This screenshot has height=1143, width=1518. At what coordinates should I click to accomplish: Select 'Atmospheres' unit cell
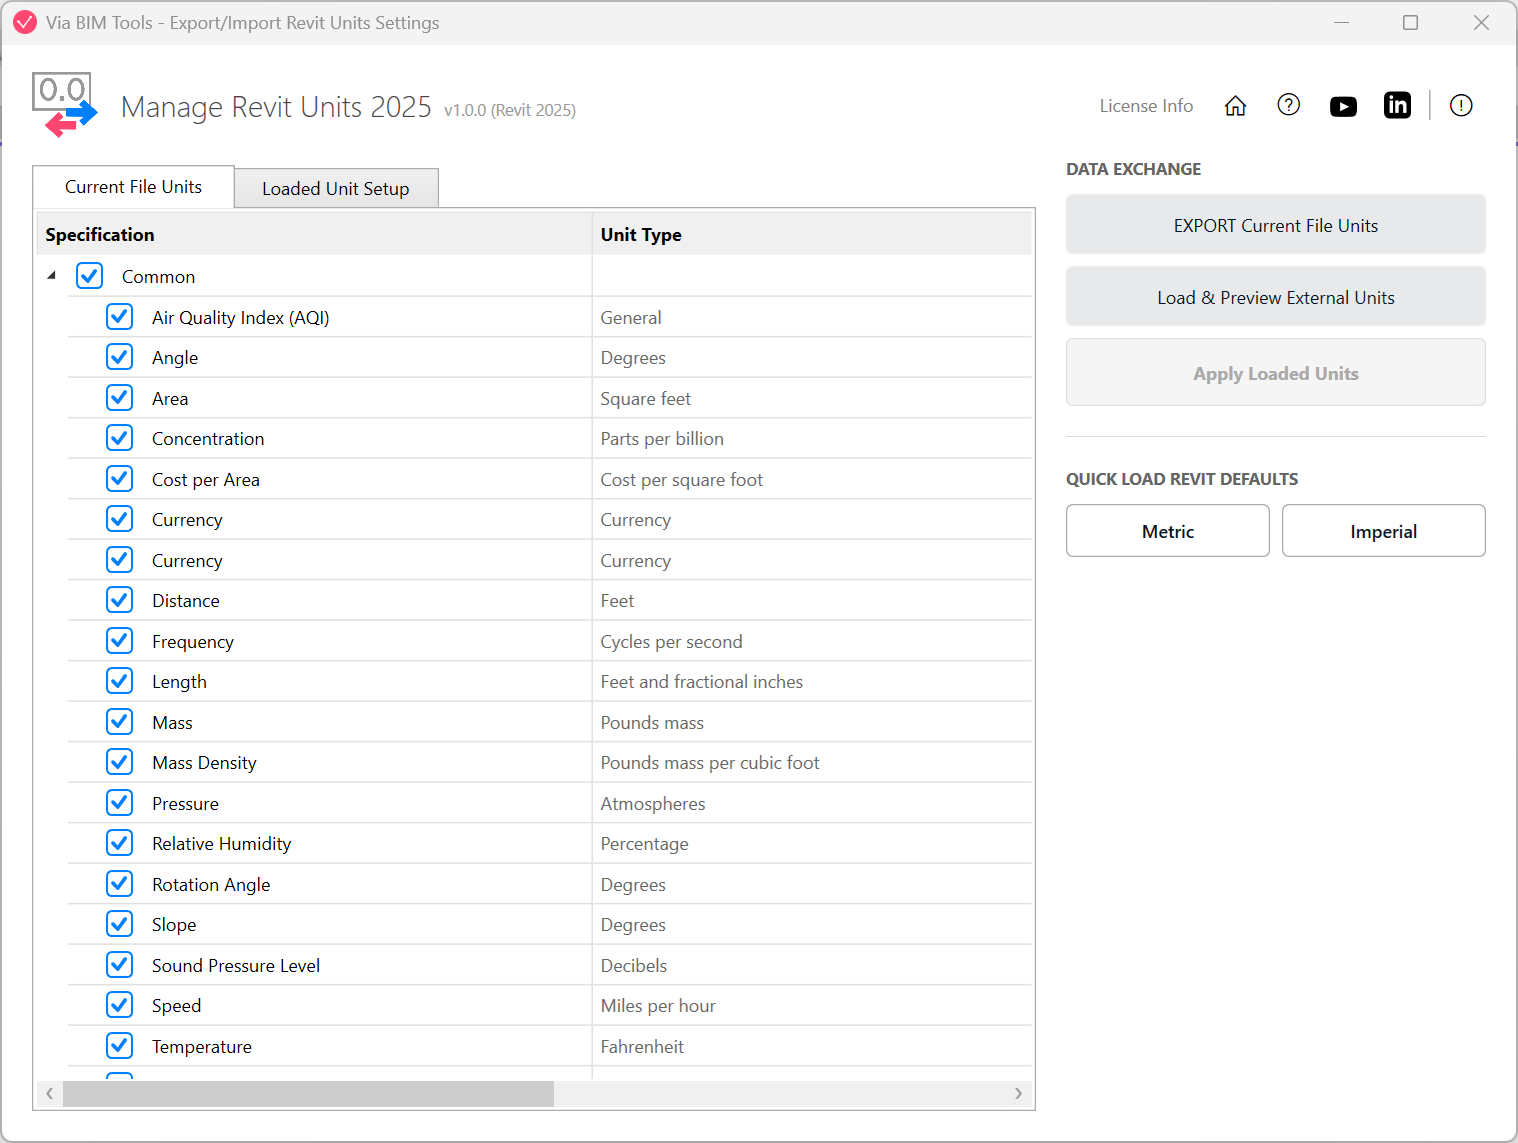(812, 803)
